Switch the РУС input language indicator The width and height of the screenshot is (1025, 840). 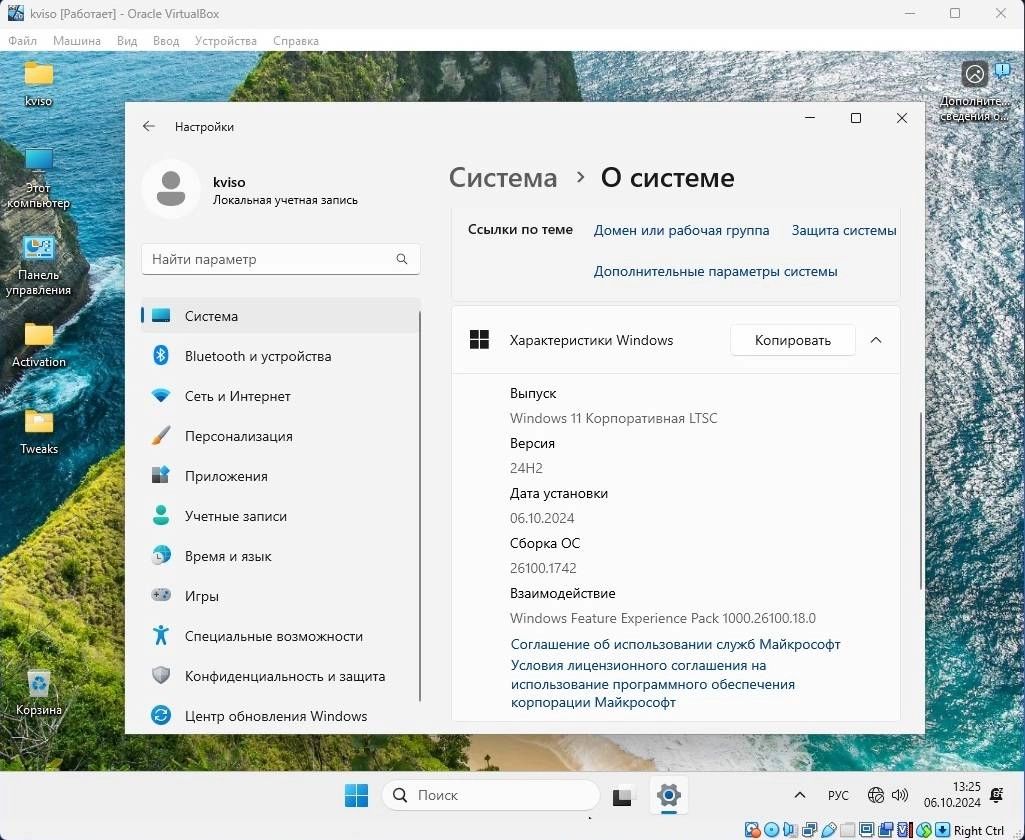coord(838,795)
